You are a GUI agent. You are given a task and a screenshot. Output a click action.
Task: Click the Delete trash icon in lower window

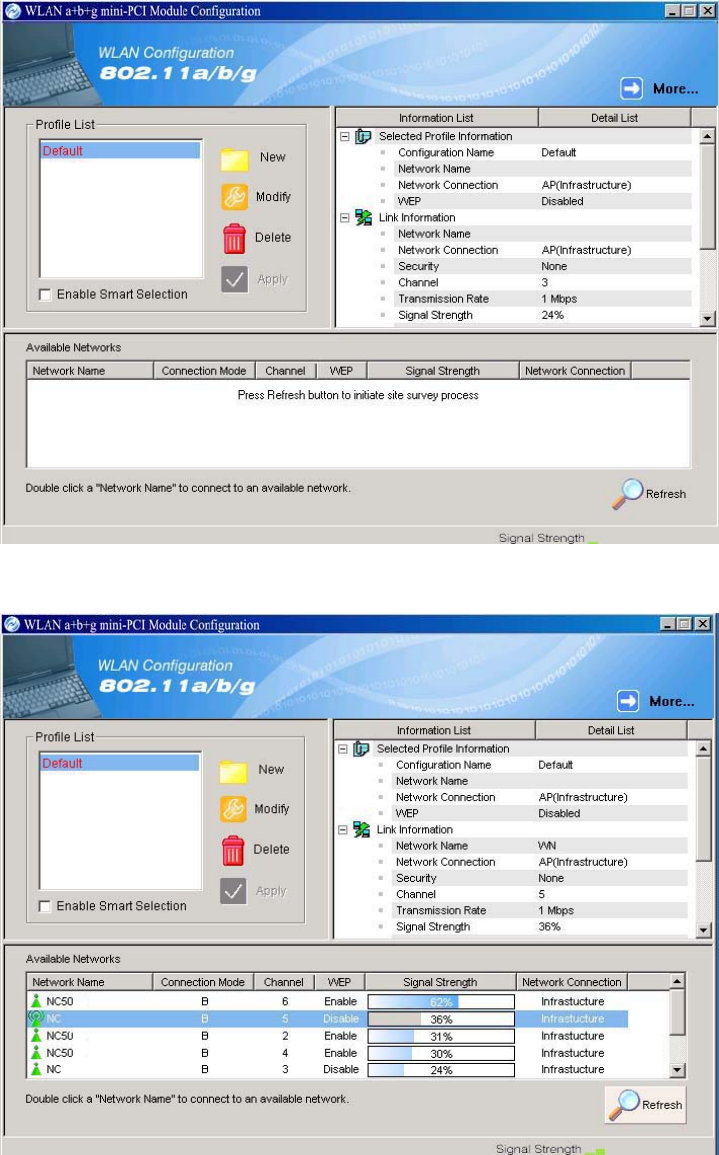click(x=233, y=850)
